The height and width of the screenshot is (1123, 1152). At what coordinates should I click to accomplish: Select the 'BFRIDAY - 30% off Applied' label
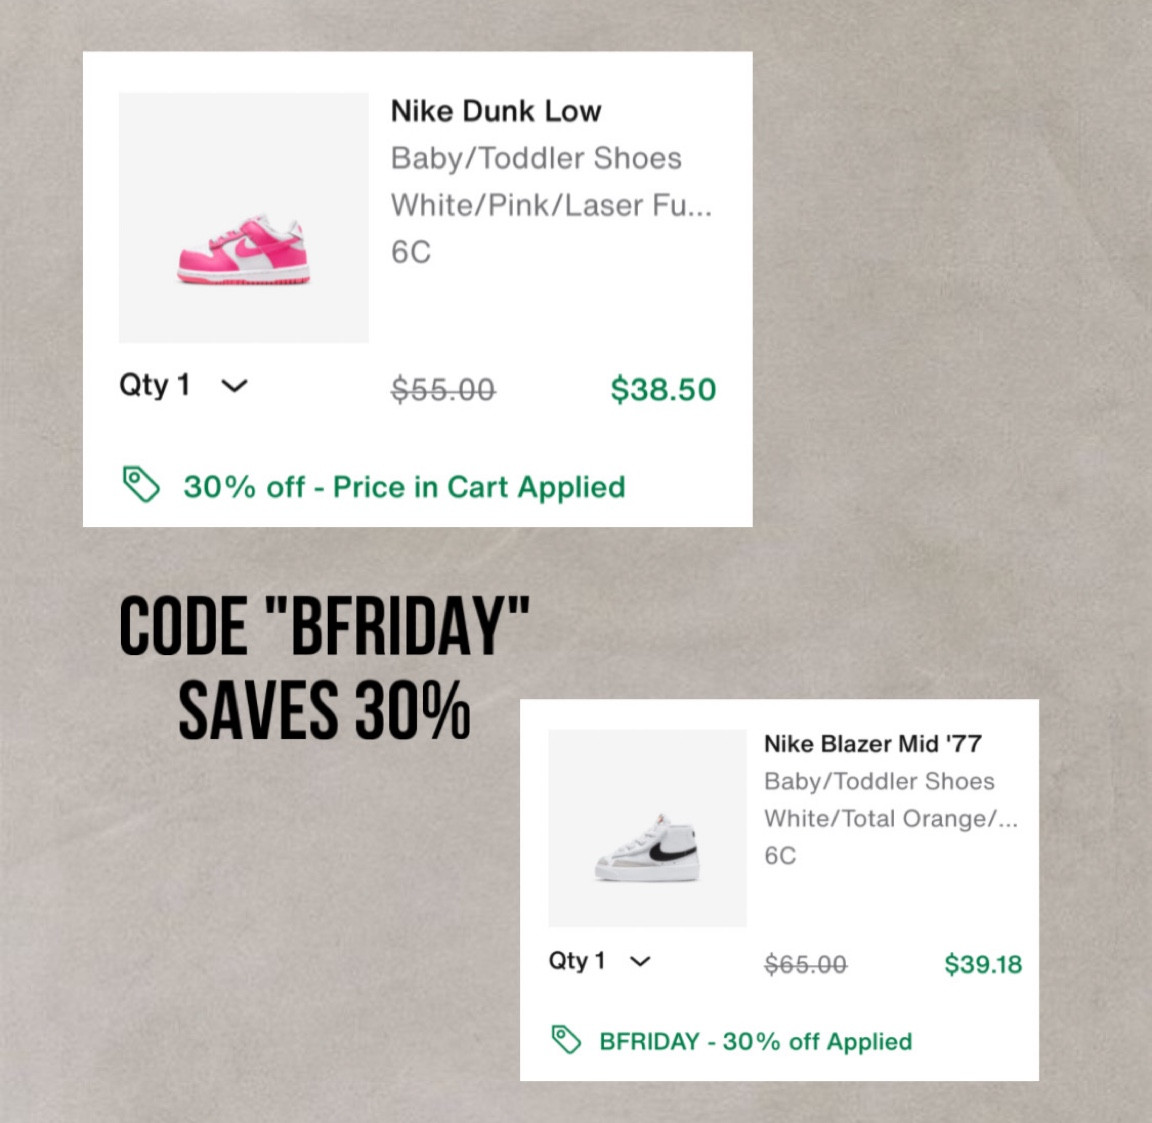click(755, 1042)
